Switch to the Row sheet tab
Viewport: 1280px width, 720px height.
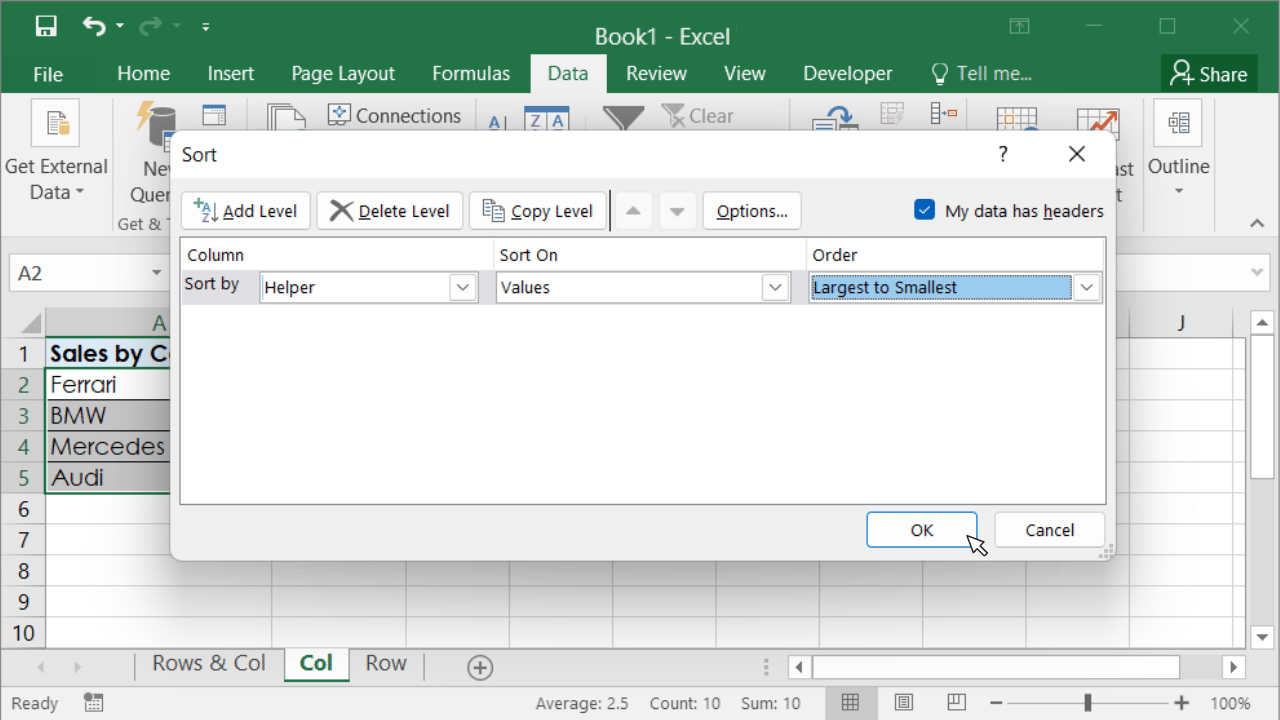(x=386, y=664)
